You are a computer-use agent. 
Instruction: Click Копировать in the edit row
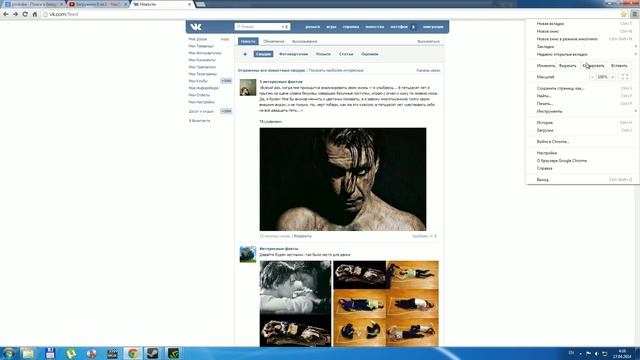pos(593,65)
